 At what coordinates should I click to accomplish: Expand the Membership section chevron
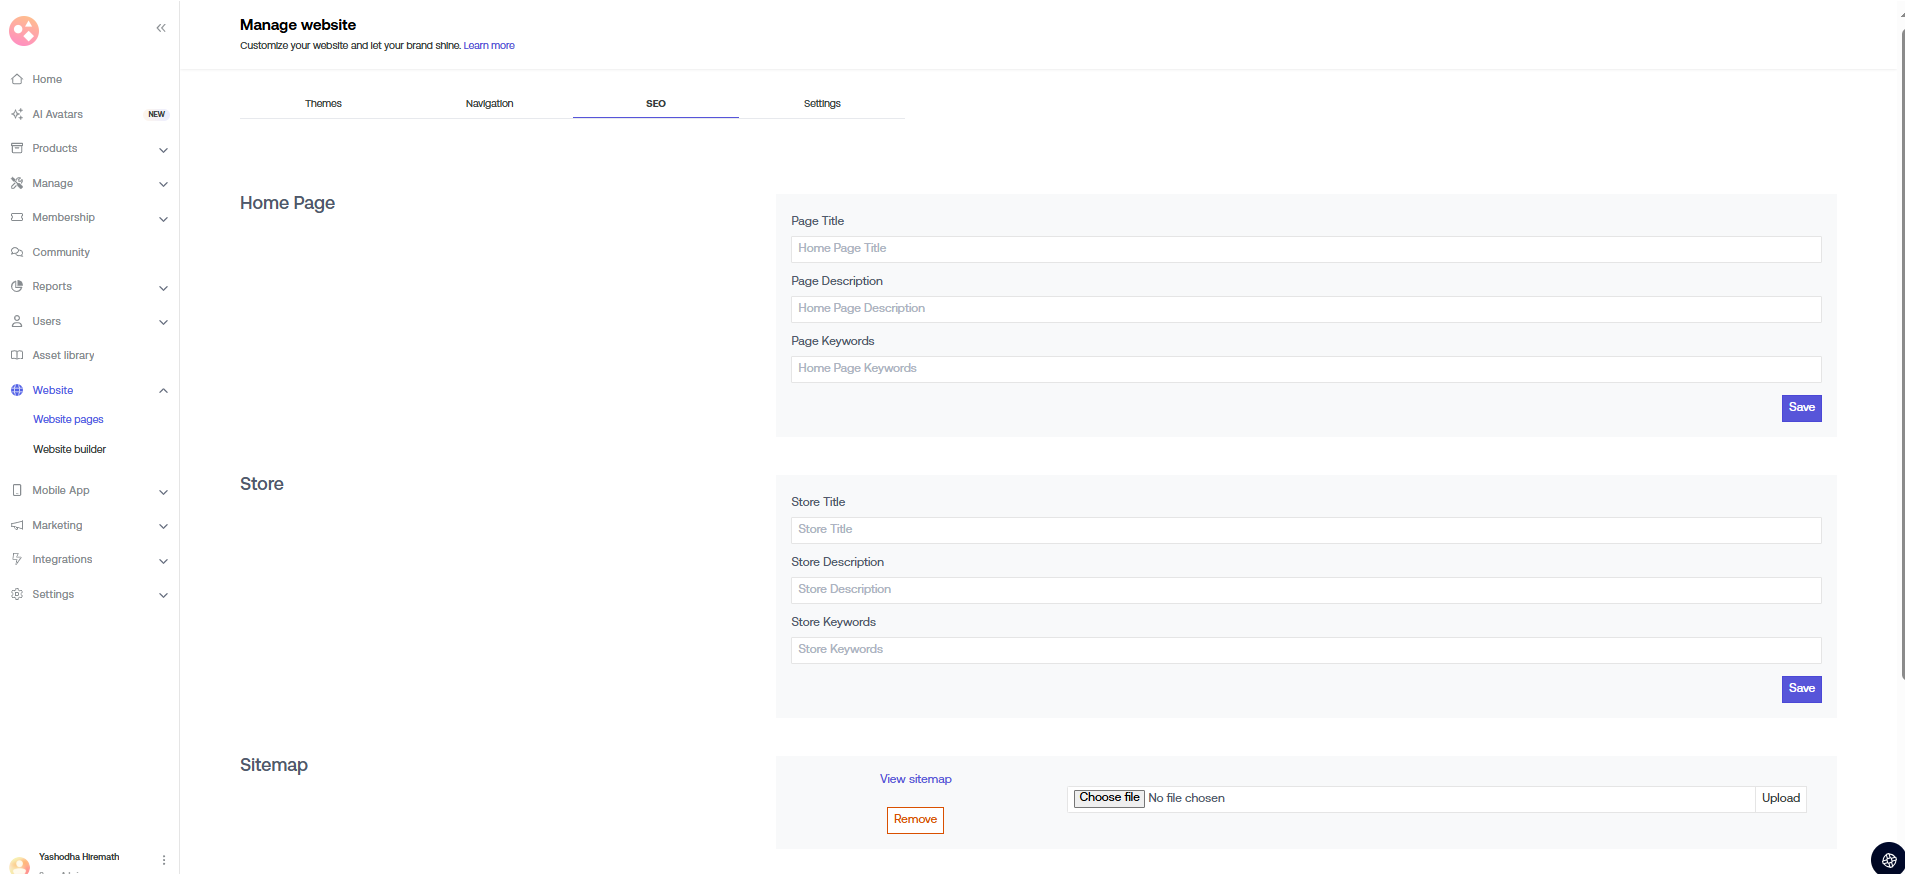click(163, 219)
